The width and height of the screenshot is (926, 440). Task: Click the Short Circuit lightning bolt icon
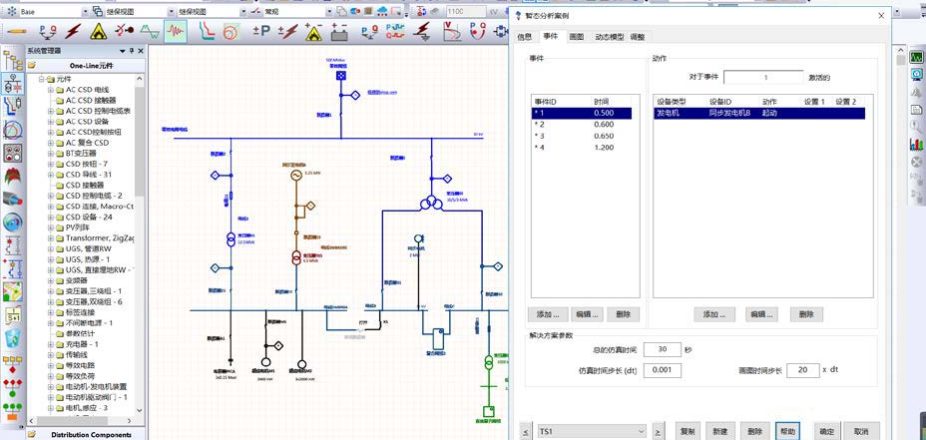pos(71,31)
